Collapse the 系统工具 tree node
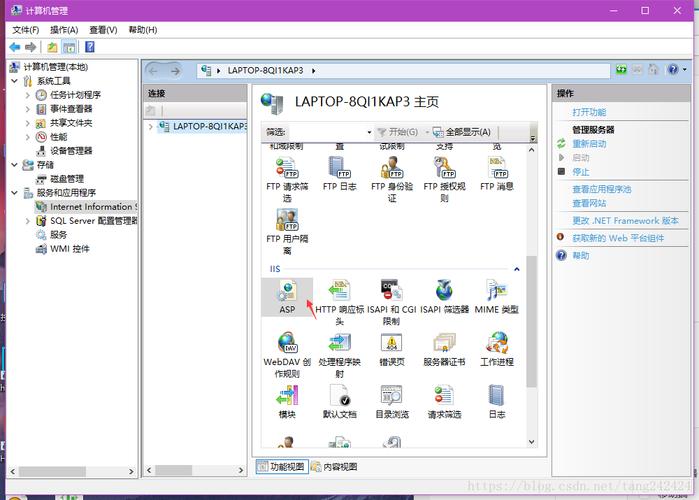The image size is (699, 500). [14, 81]
